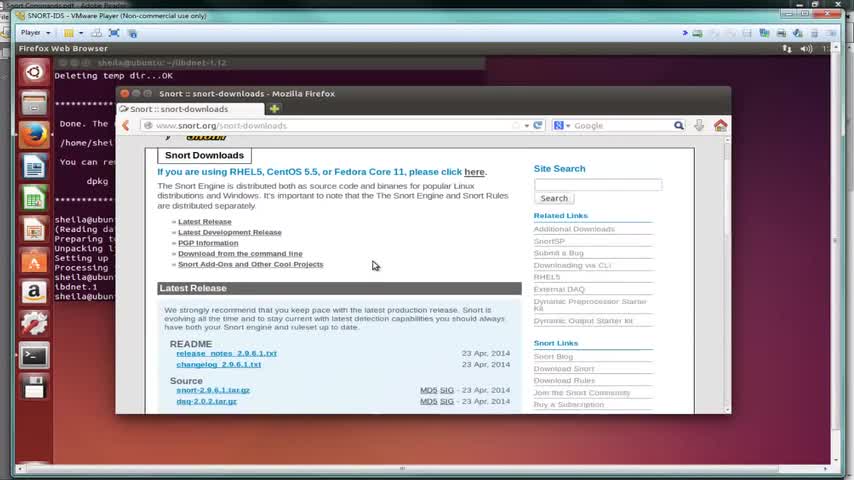This screenshot has height=480, width=854.
Task: Go back in Firefox
Action: 126,125
